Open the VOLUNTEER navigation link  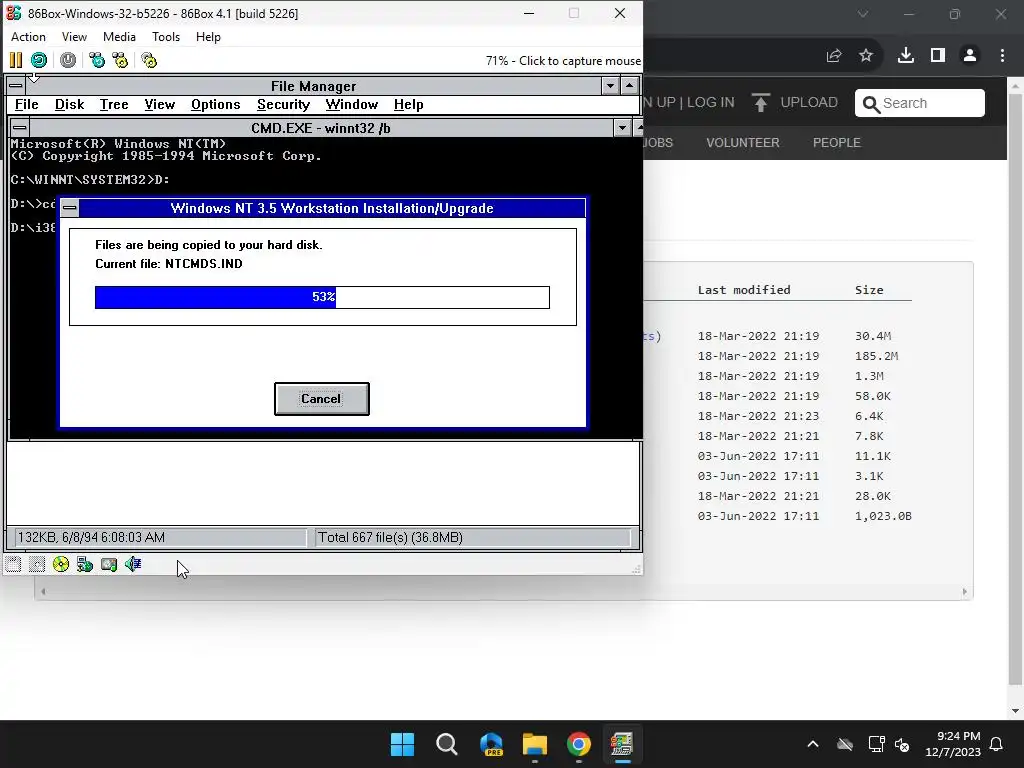click(x=743, y=142)
